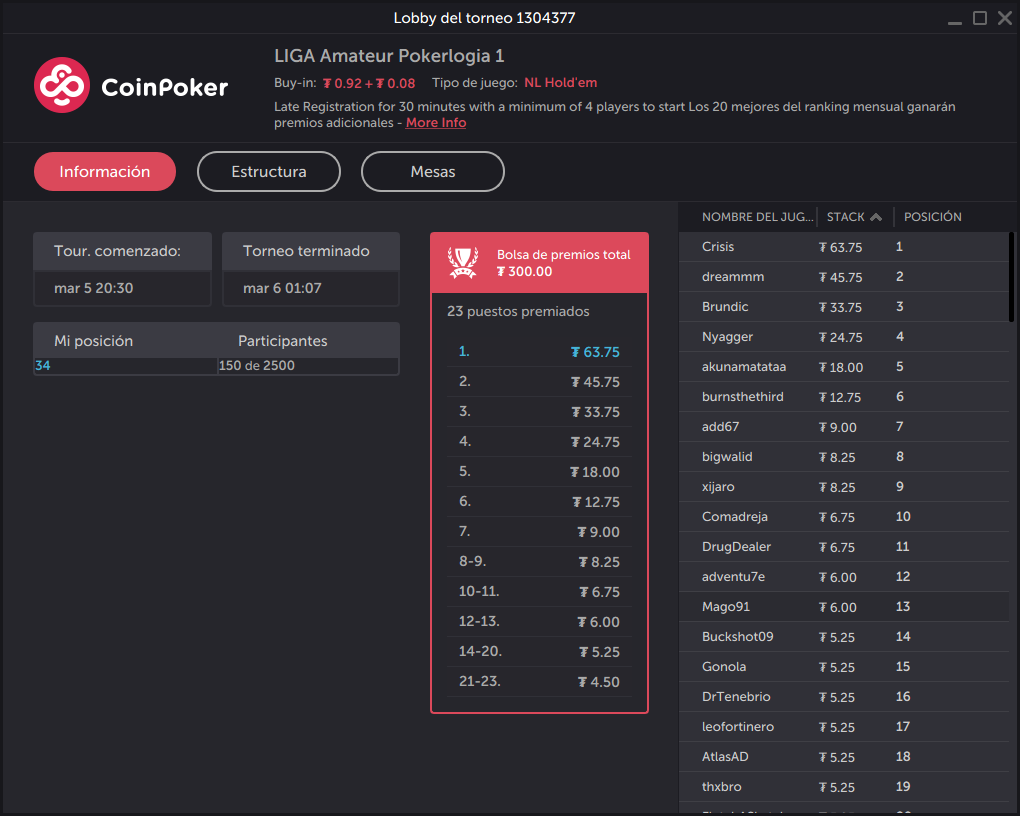Click the Mi posición value 34

click(x=42, y=366)
